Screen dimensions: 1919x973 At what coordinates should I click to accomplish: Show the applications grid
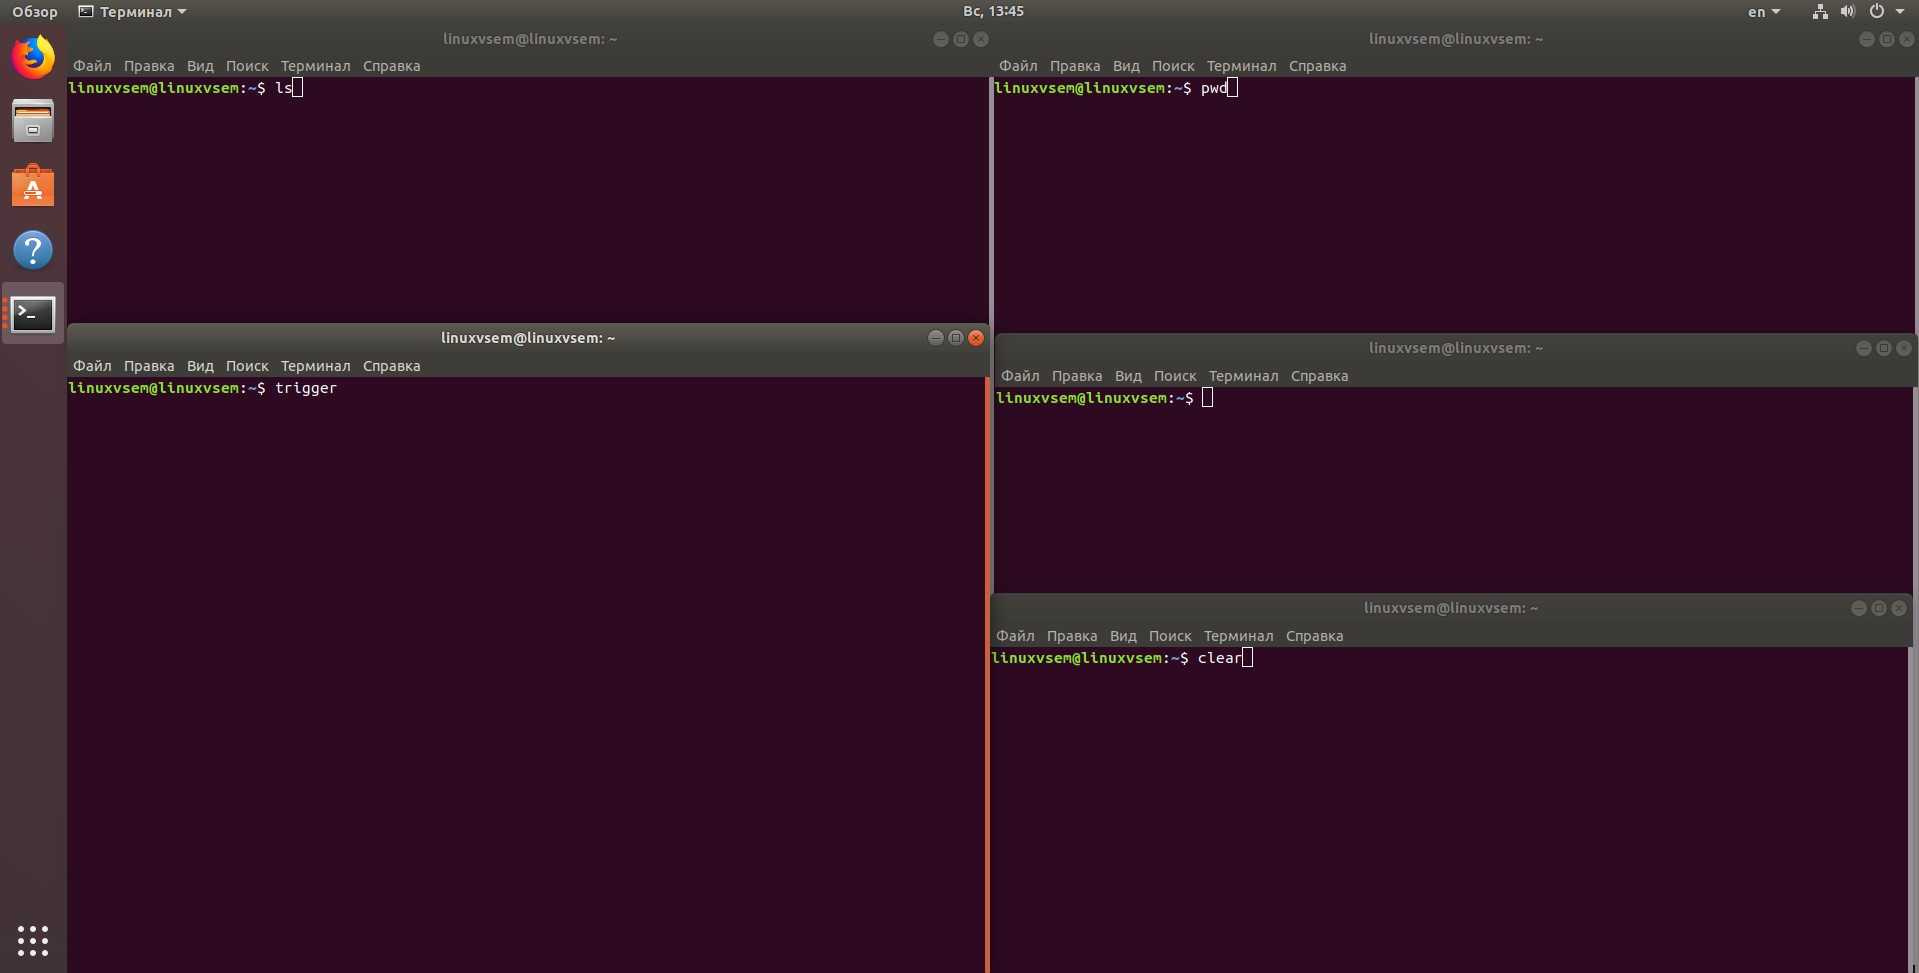[x=33, y=940]
